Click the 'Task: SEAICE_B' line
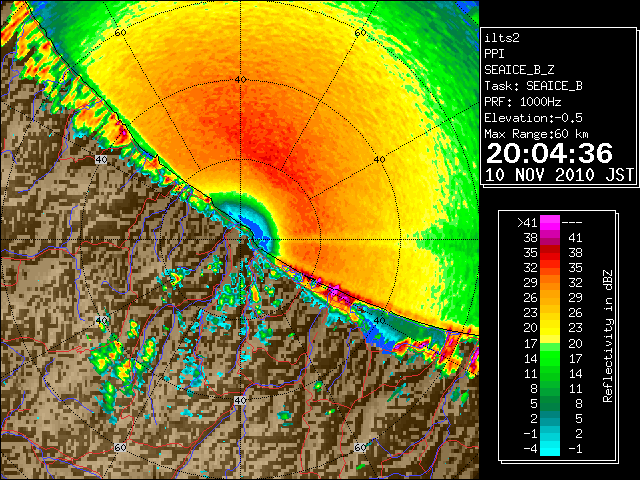The image size is (640, 480). click(533, 86)
